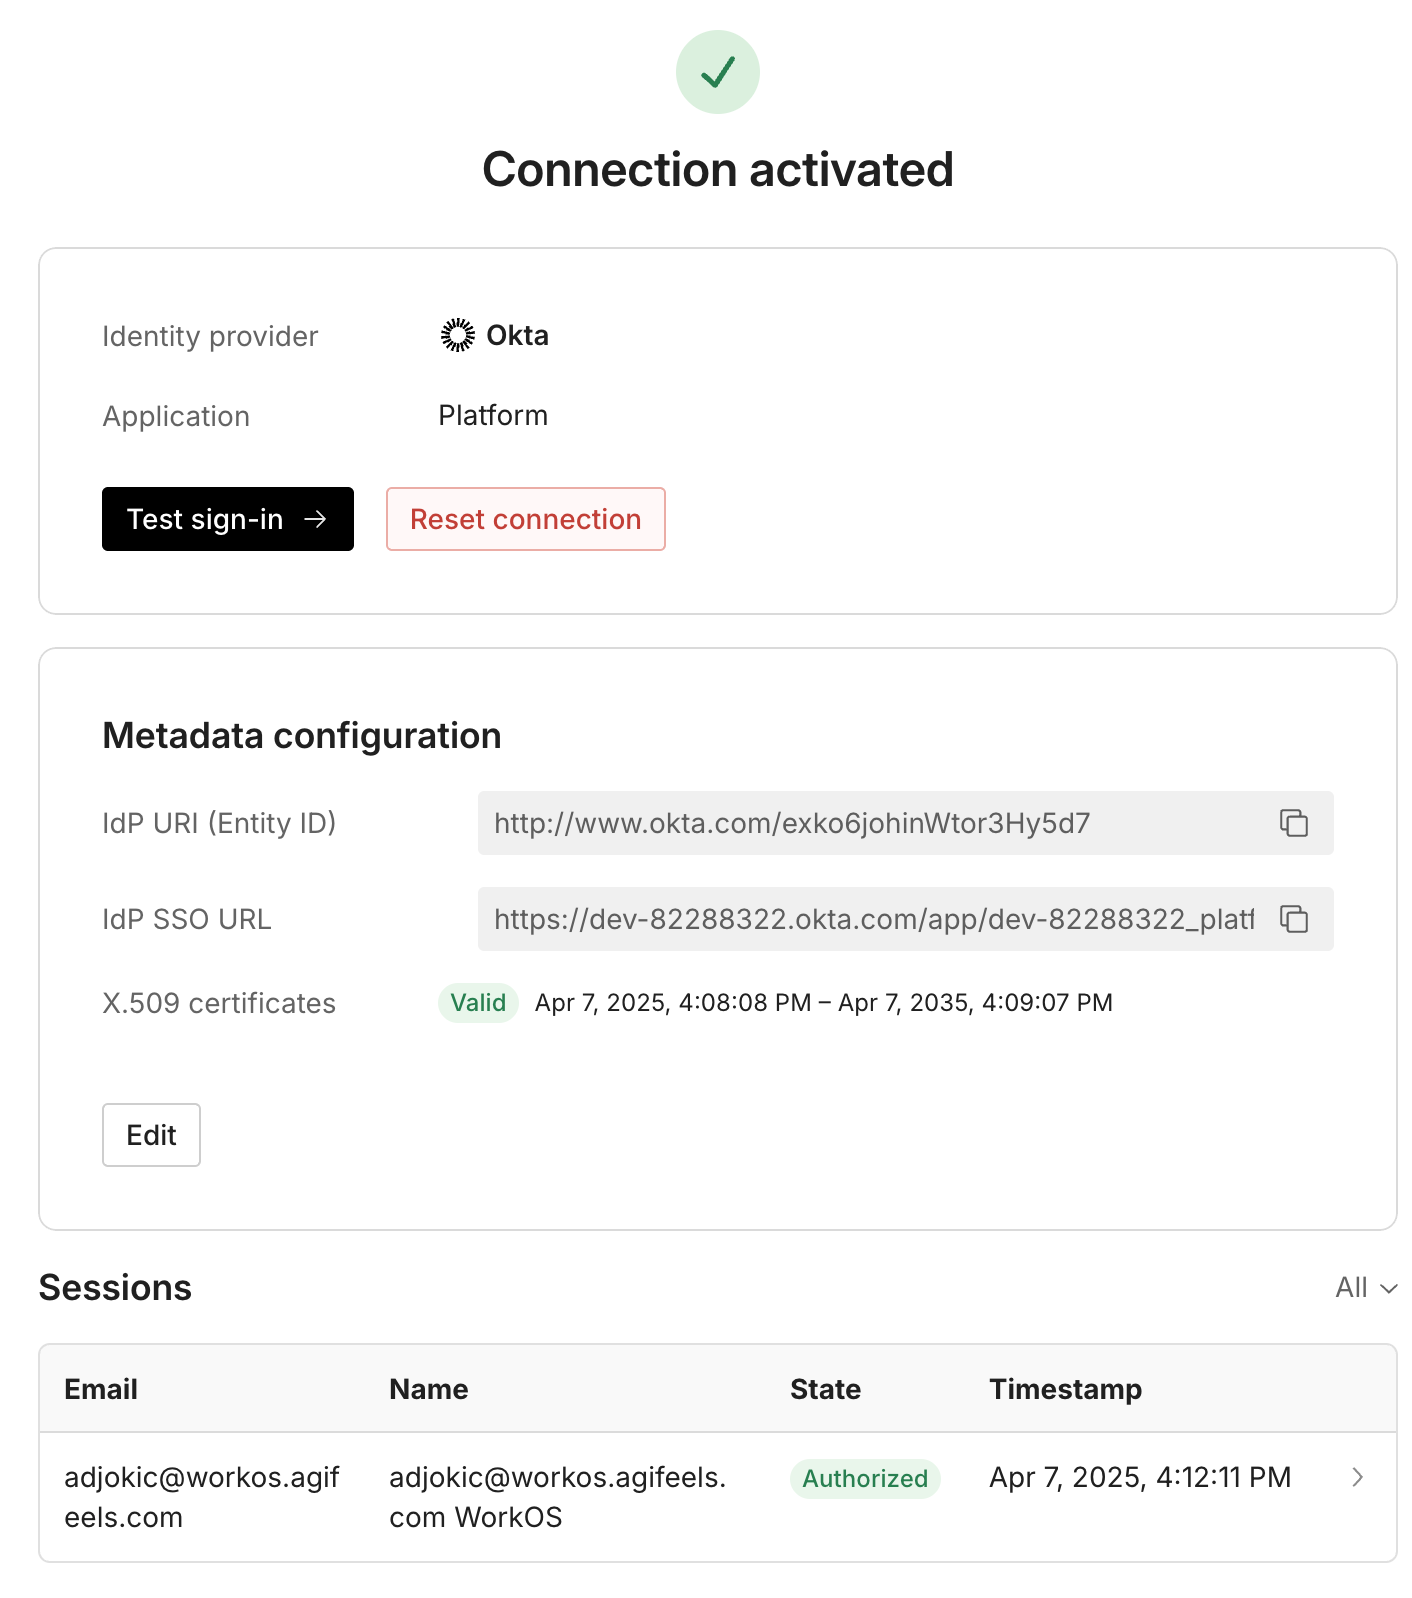The image size is (1412, 1598).
Task: Click the Valid certificate status badge
Action: click(477, 1002)
